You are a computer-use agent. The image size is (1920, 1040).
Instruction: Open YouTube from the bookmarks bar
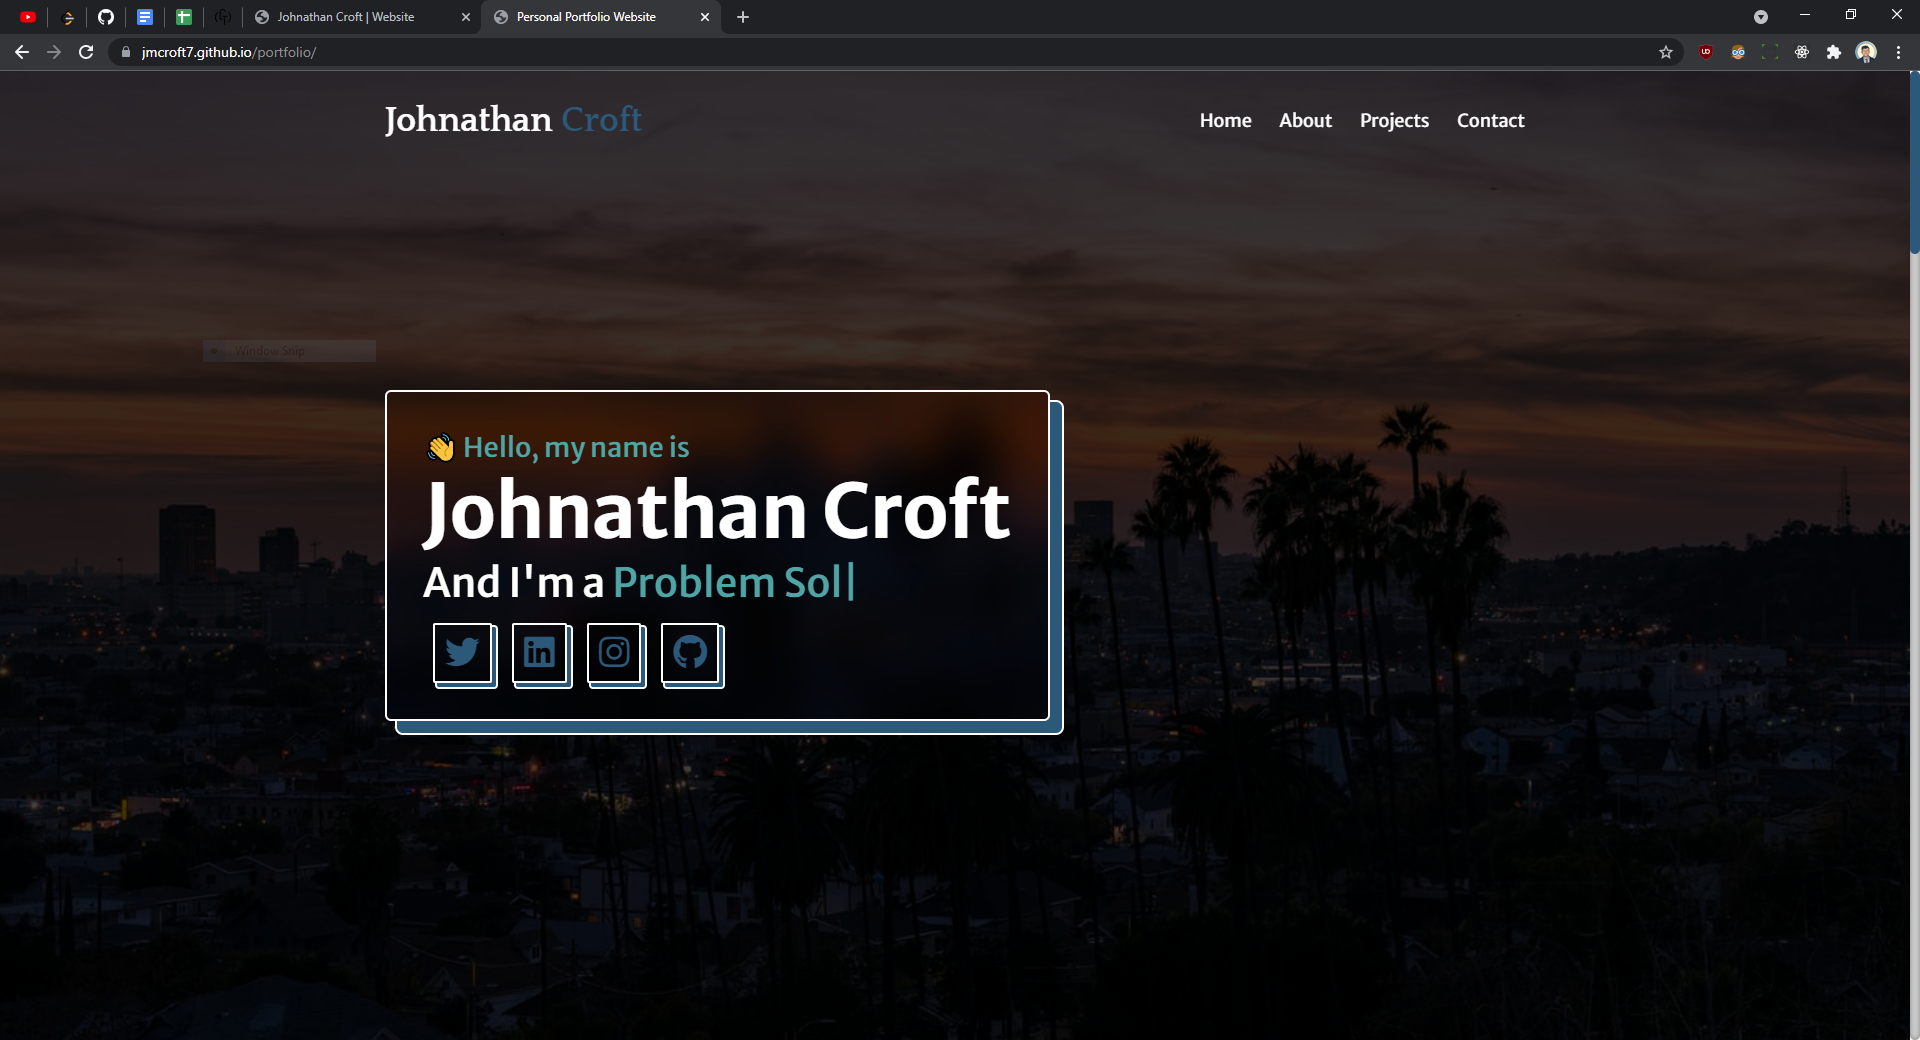[29, 17]
